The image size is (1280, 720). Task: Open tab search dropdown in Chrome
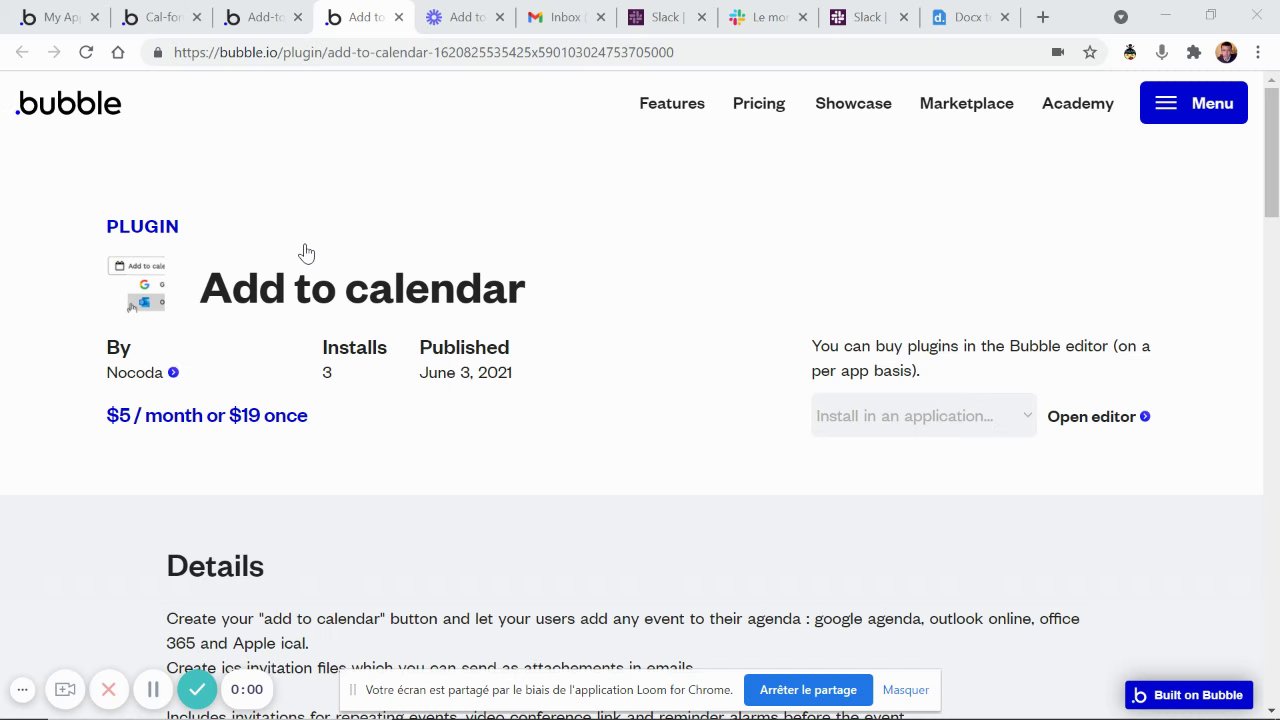click(1121, 17)
